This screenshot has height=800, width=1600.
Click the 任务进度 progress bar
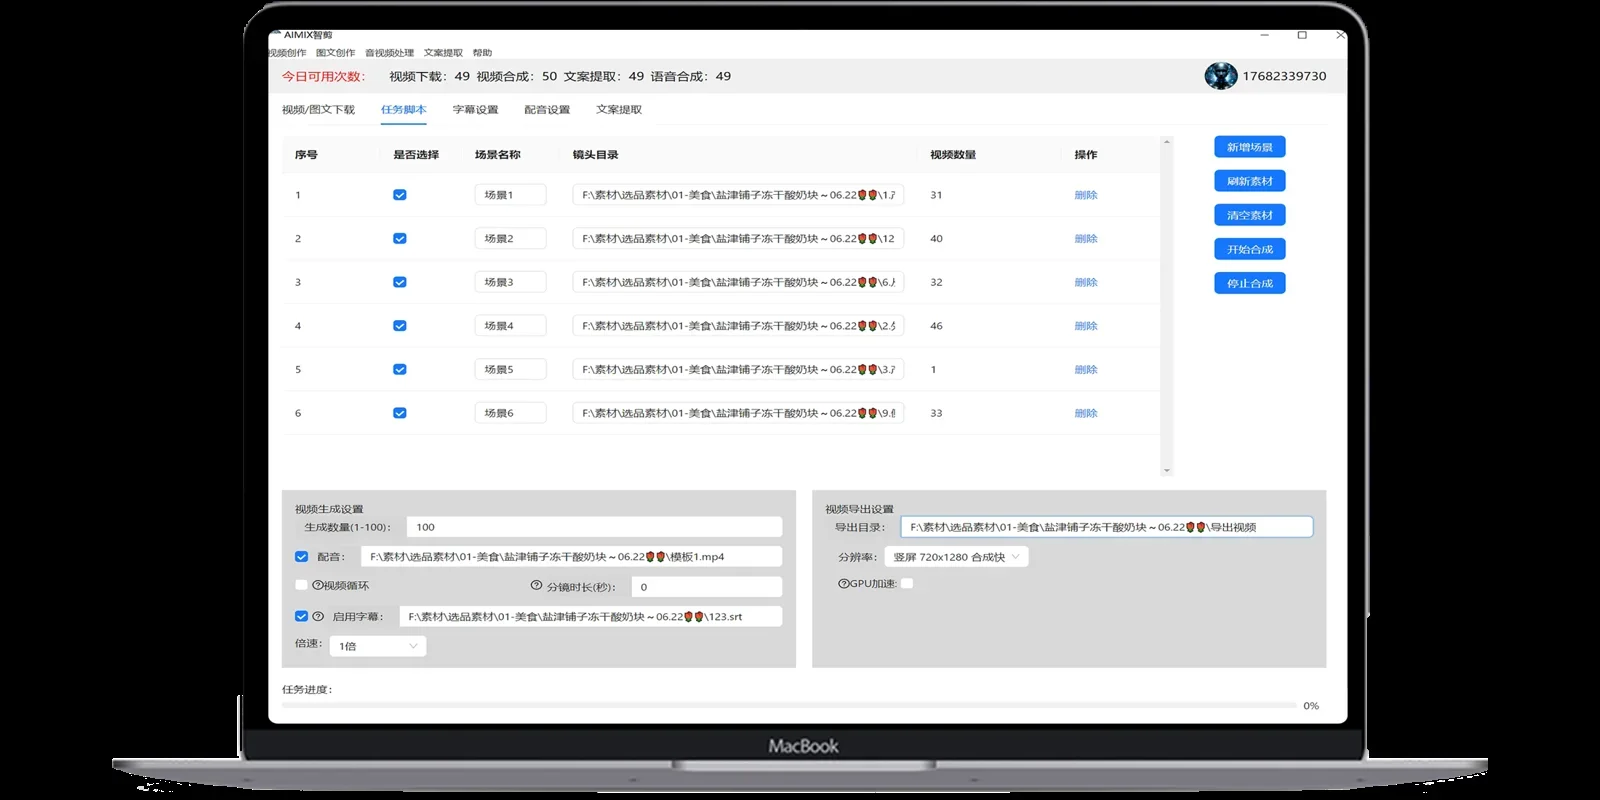coord(789,706)
